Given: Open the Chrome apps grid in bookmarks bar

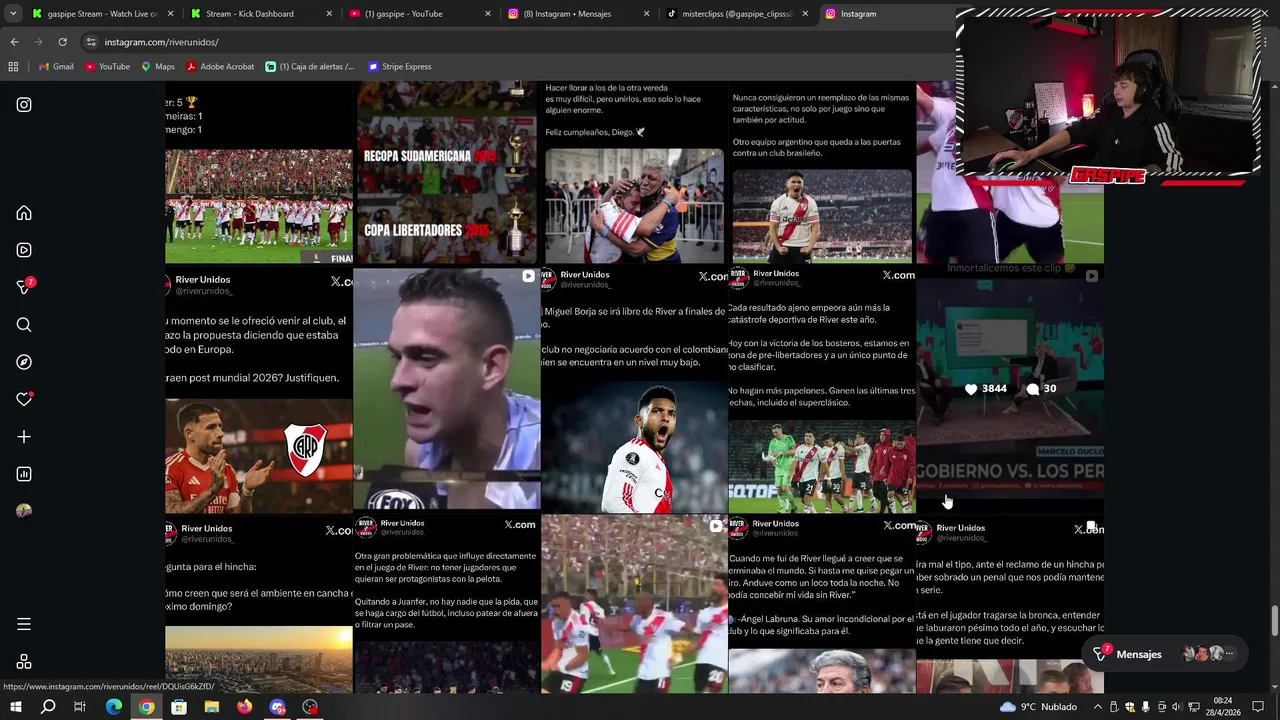Looking at the screenshot, I should pos(13,66).
